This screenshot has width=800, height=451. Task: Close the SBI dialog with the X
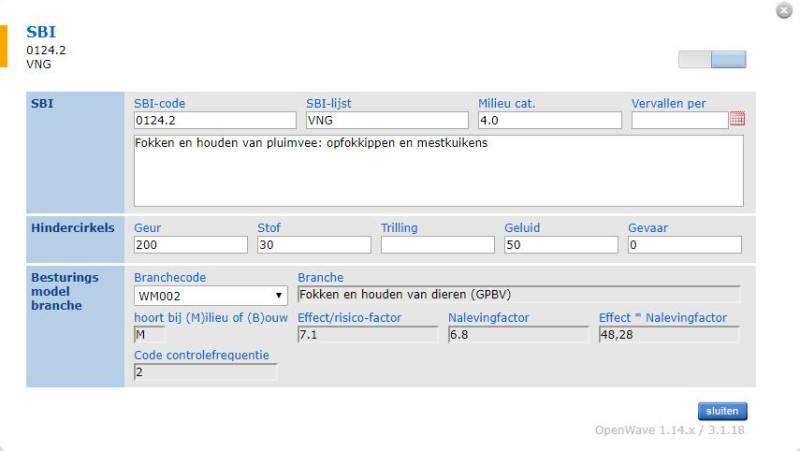point(784,11)
